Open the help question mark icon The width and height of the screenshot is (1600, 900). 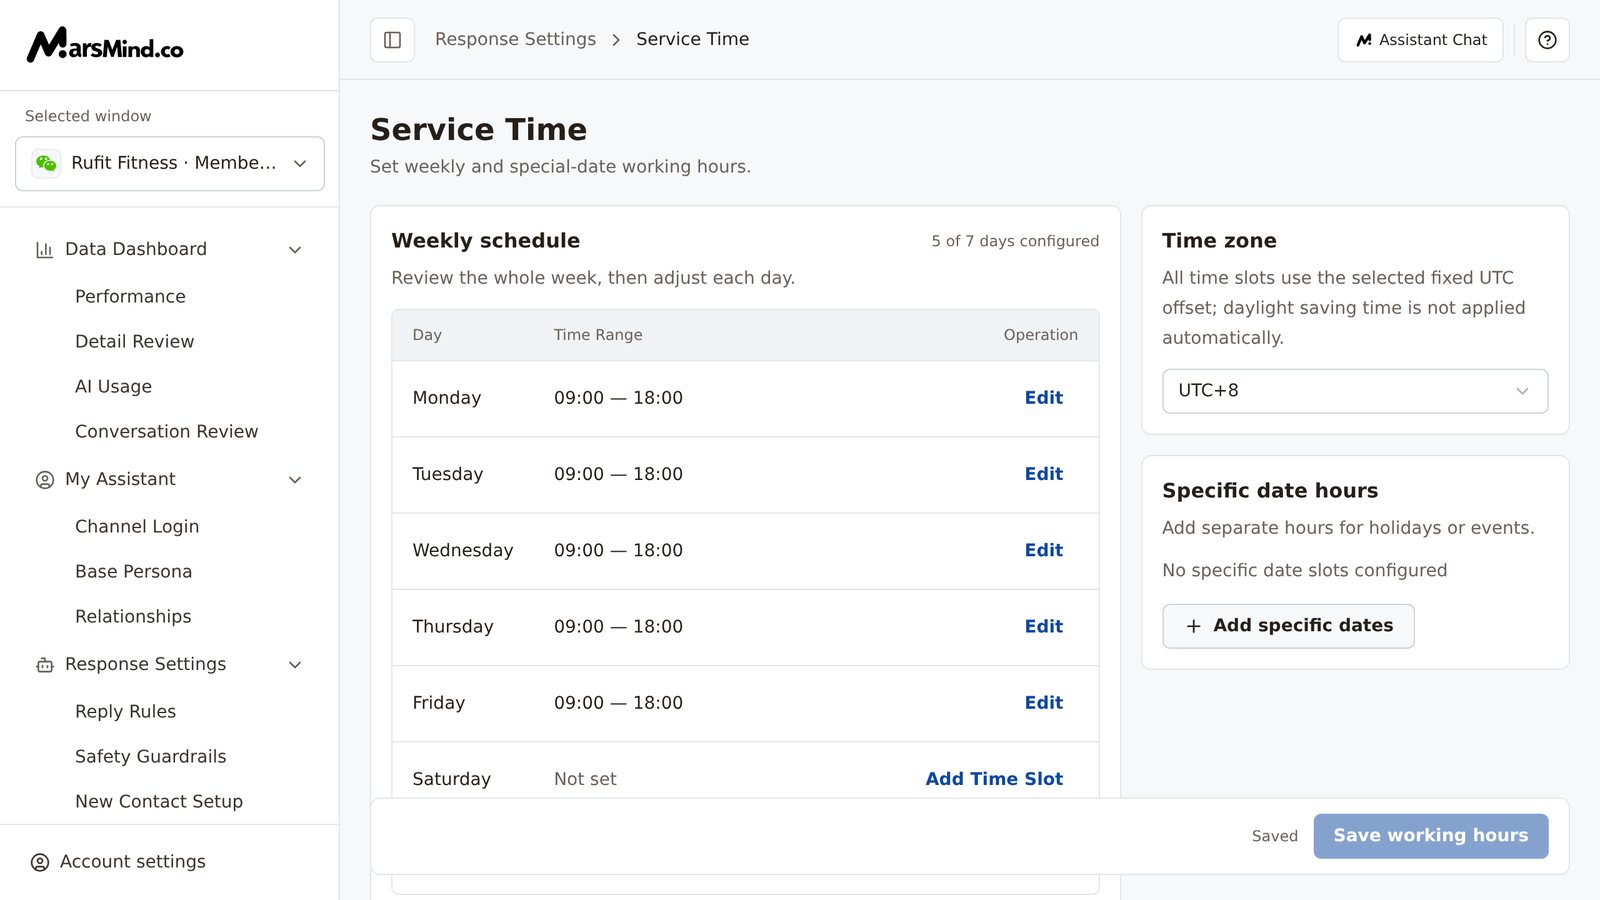[x=1547, y=40]
